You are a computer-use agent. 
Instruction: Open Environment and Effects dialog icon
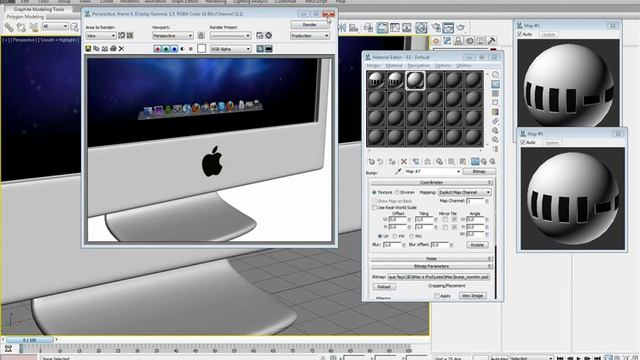[269, 36]
